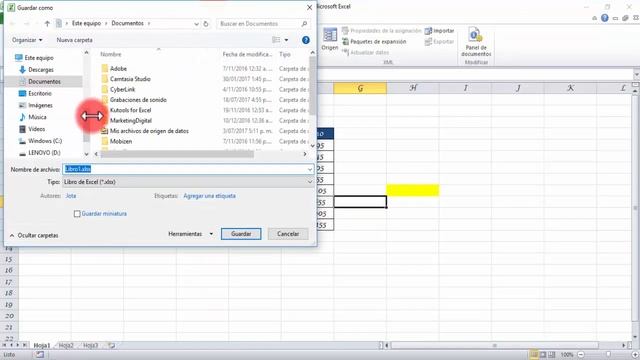The height and width of the screenshot is (360, 640).
Task: Open view options dropdown arrow
Action: pyautogui.click(x=287, y=40)
